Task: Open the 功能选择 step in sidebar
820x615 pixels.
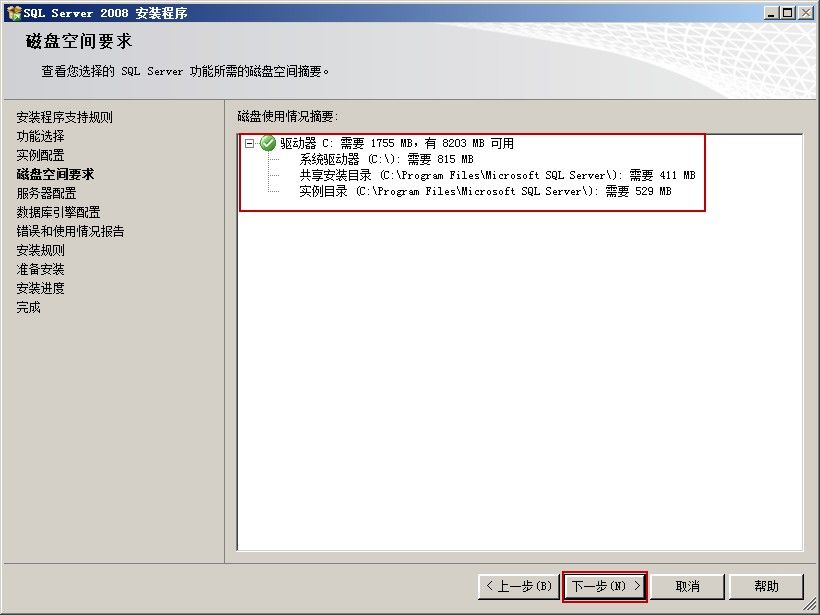Action: coord(40,136)
